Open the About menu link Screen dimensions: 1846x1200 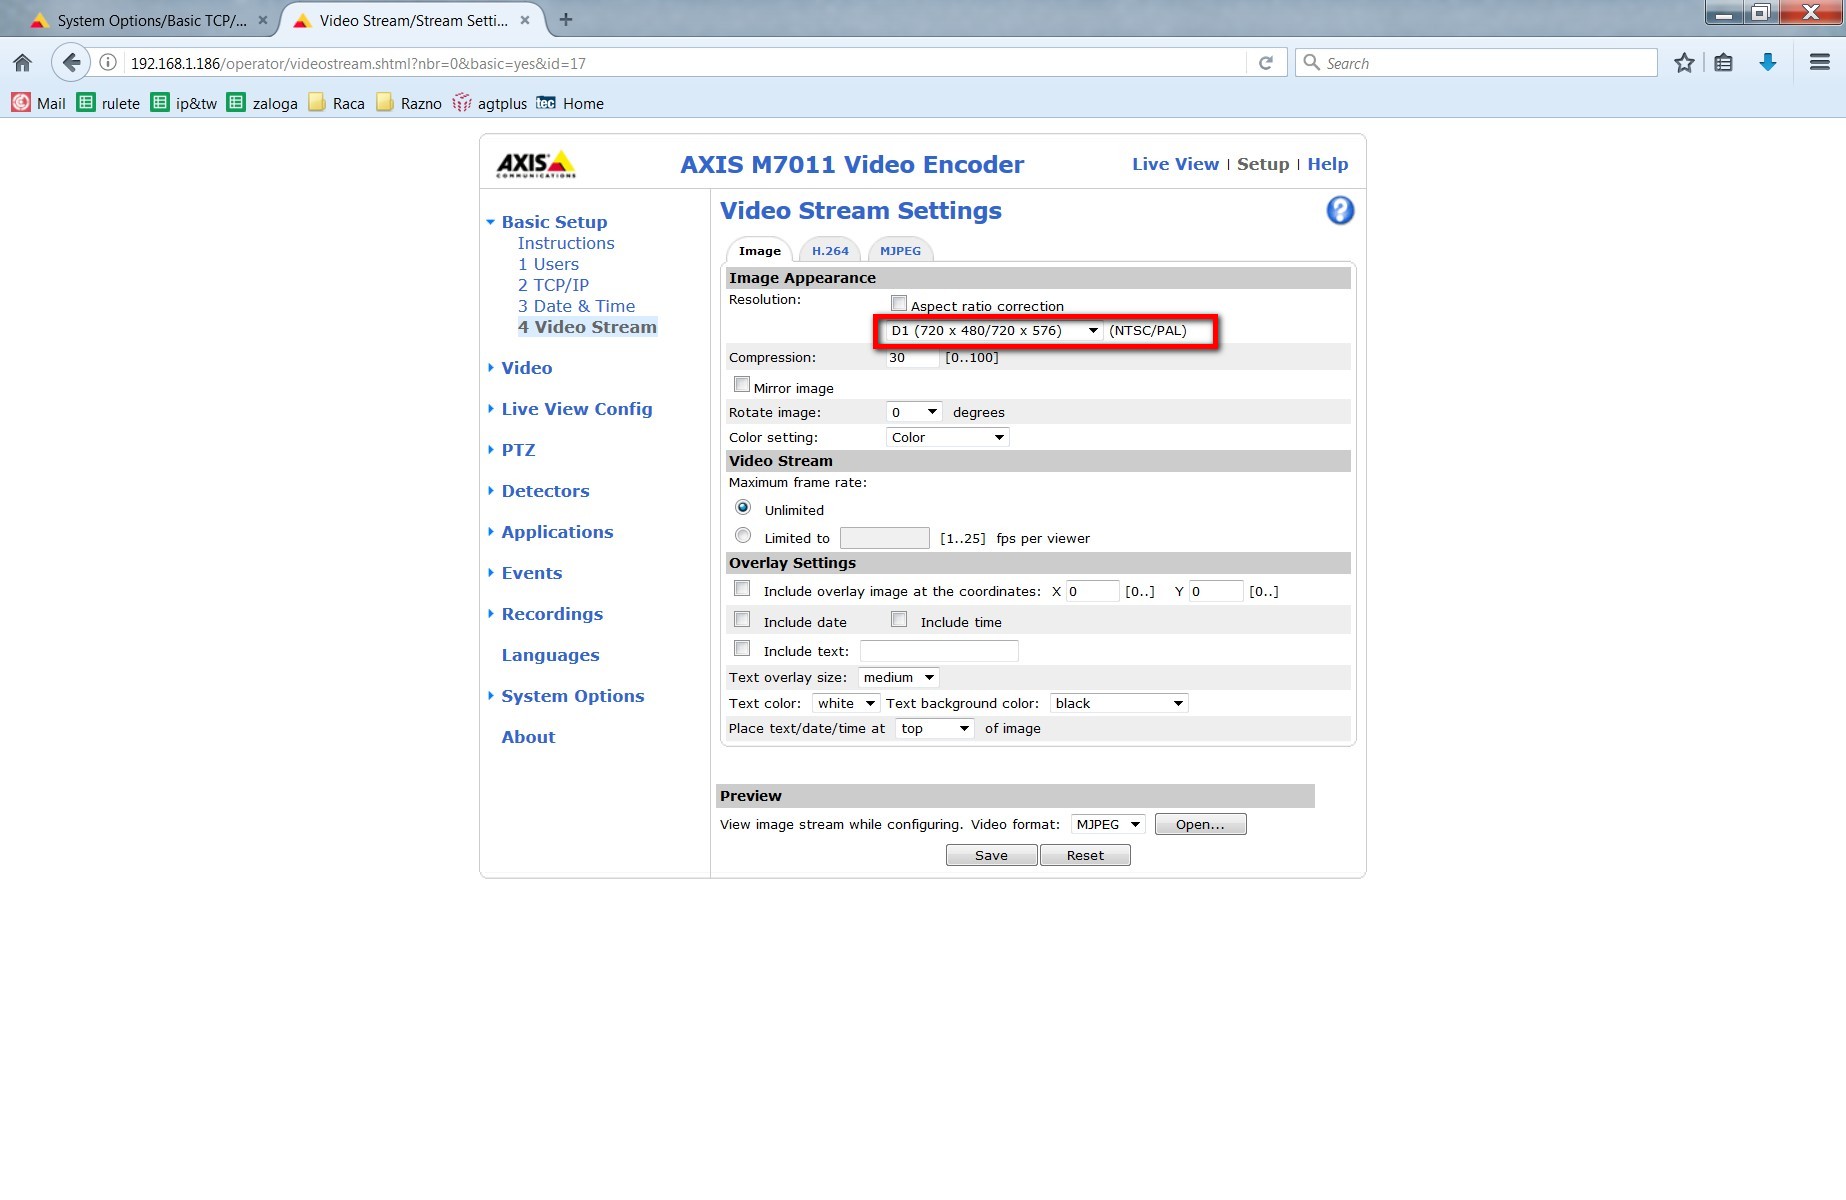tap(528, 737)
